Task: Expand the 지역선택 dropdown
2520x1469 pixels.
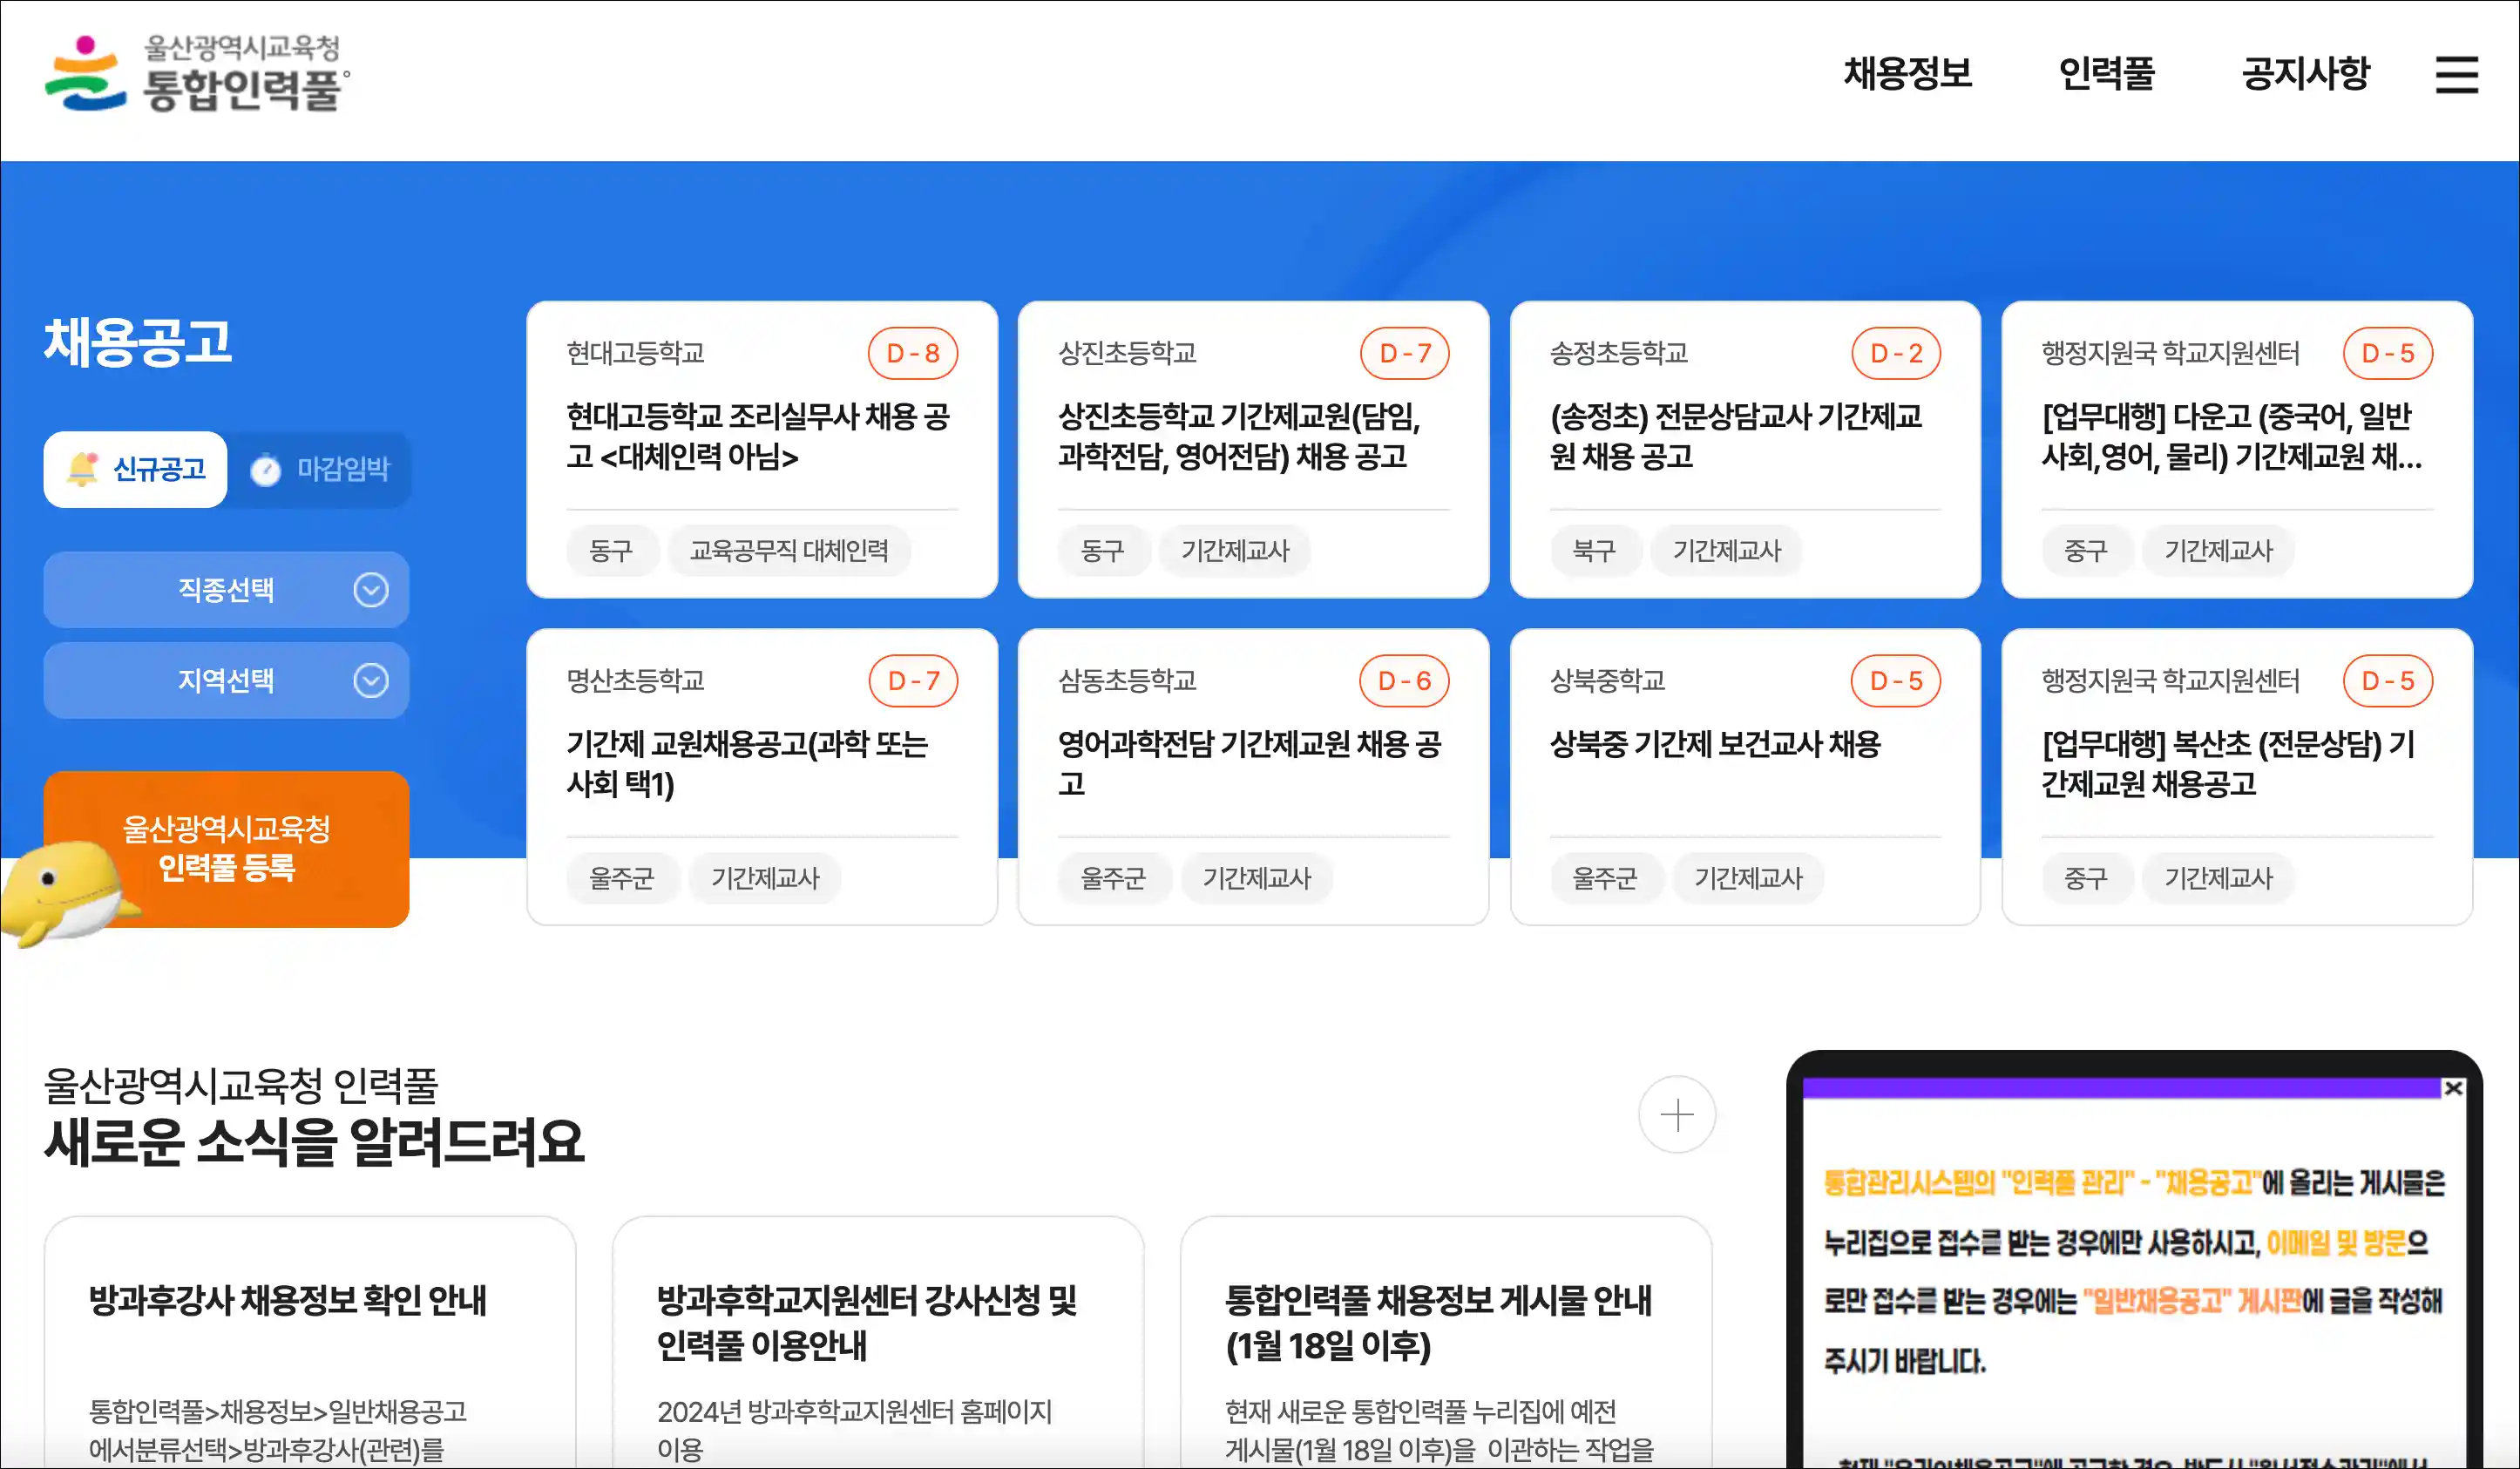Action: [x=226, y=680]
